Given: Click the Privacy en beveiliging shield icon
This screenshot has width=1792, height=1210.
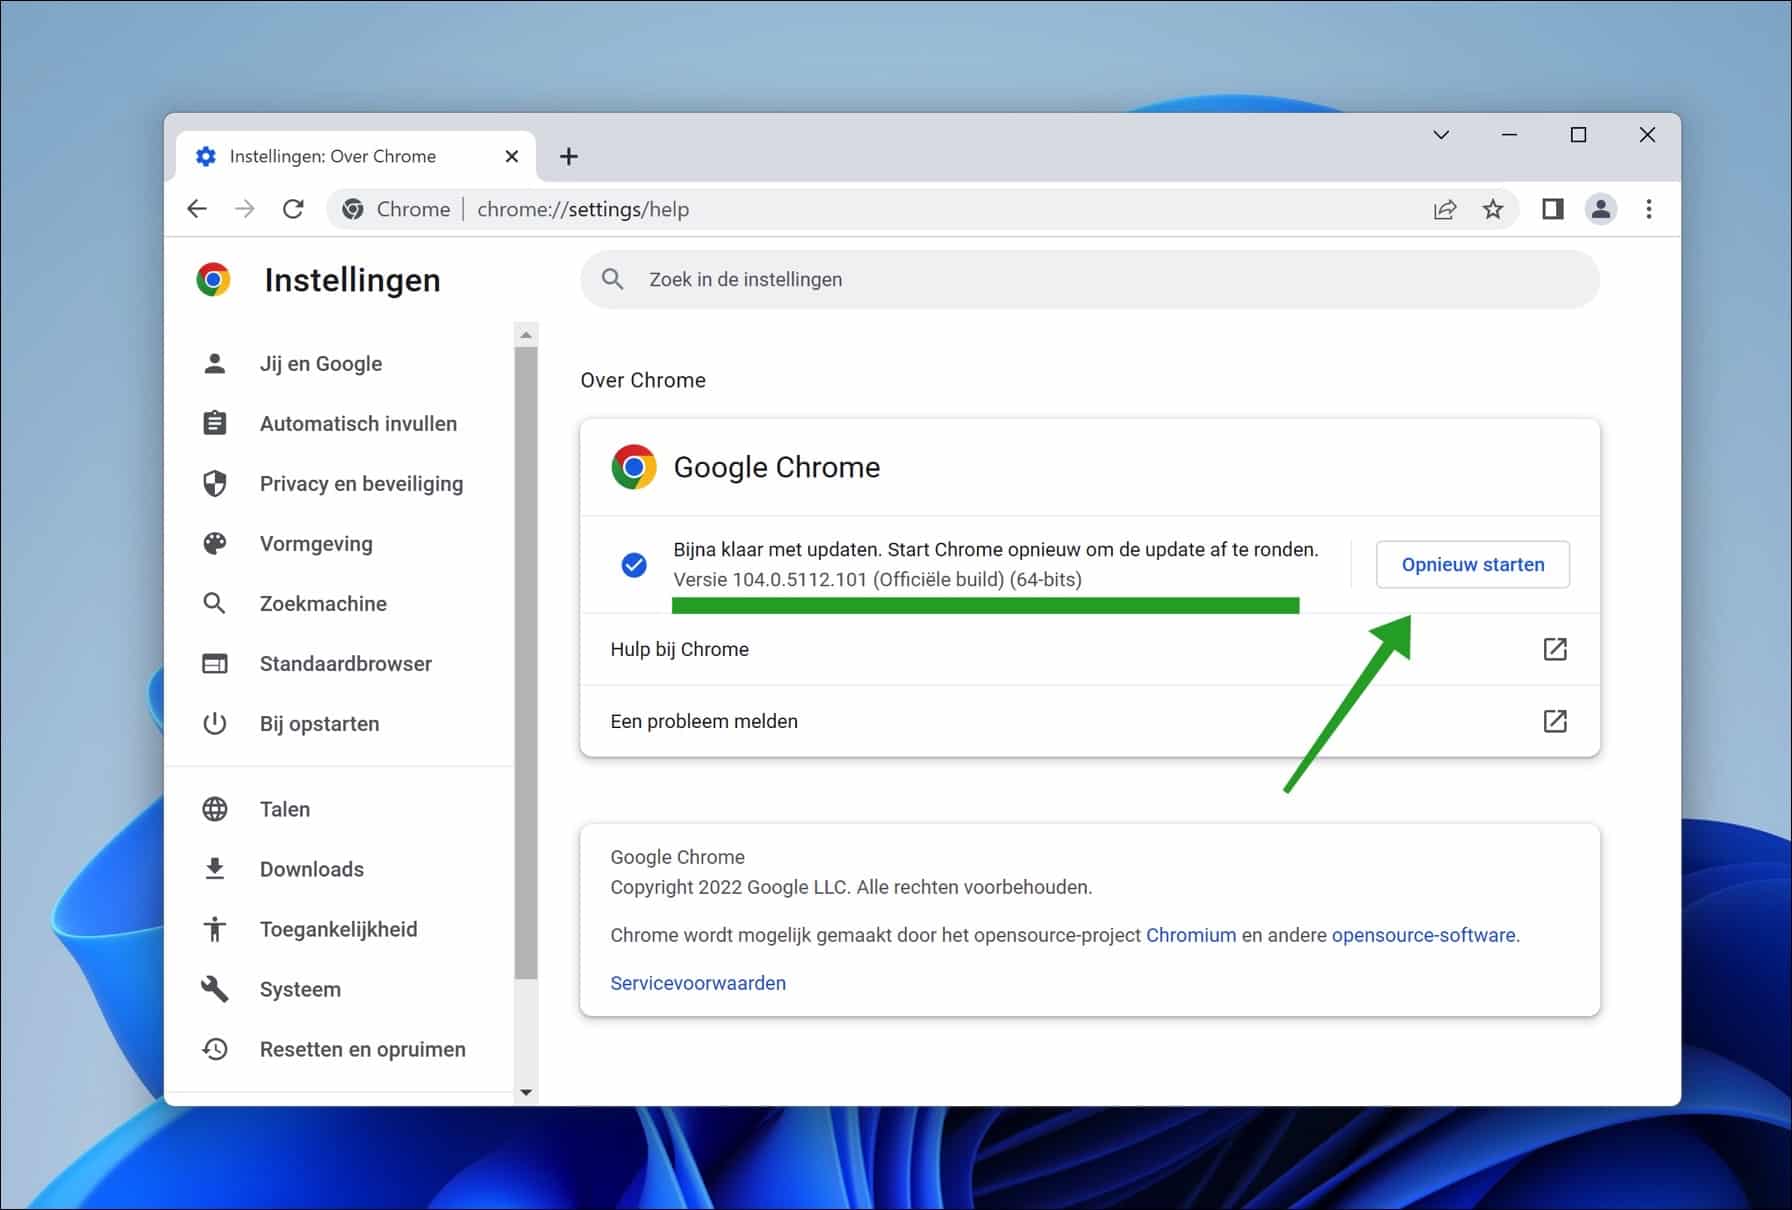Looking at the screenshot, I should pyautogui.click(x=216, y=483).
